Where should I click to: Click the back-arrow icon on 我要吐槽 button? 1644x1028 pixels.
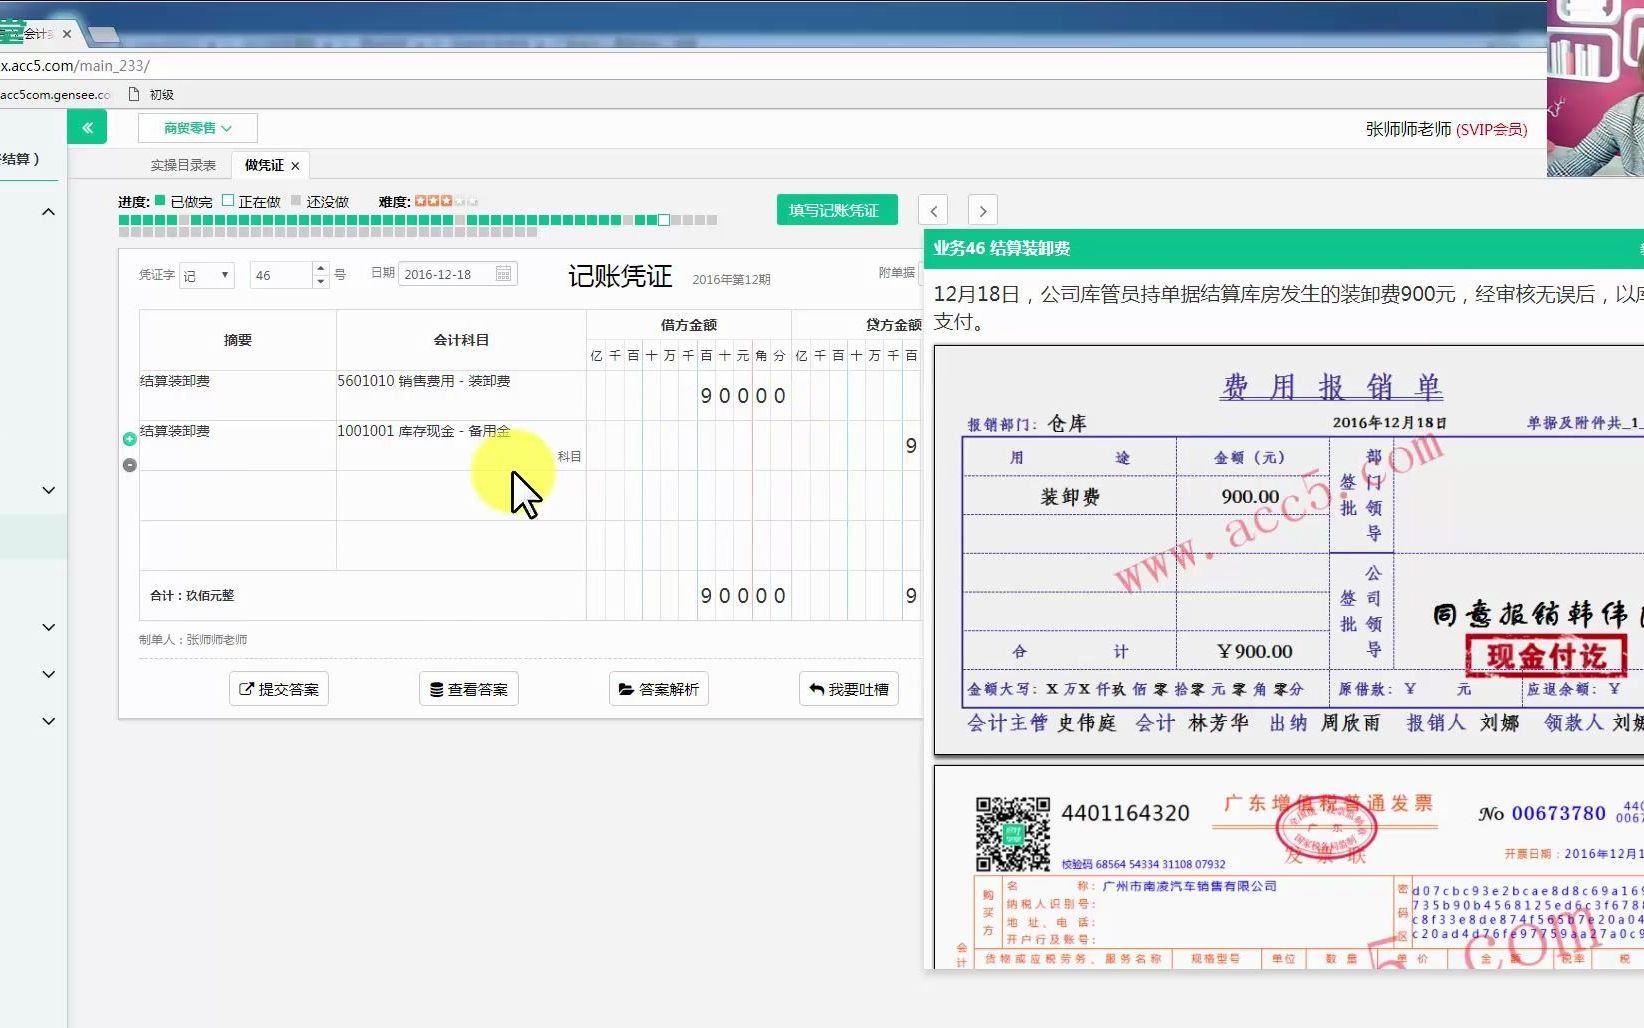(x=818, y=688)
